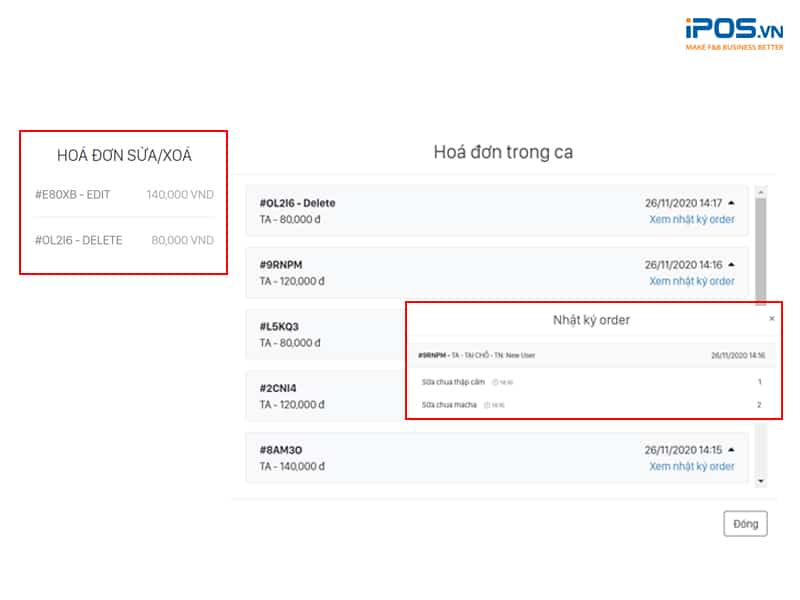Viewport: 800px width, 600px height.
Task: Open Xem nhật ký order for #OL2I6
Action: (691, 219)
